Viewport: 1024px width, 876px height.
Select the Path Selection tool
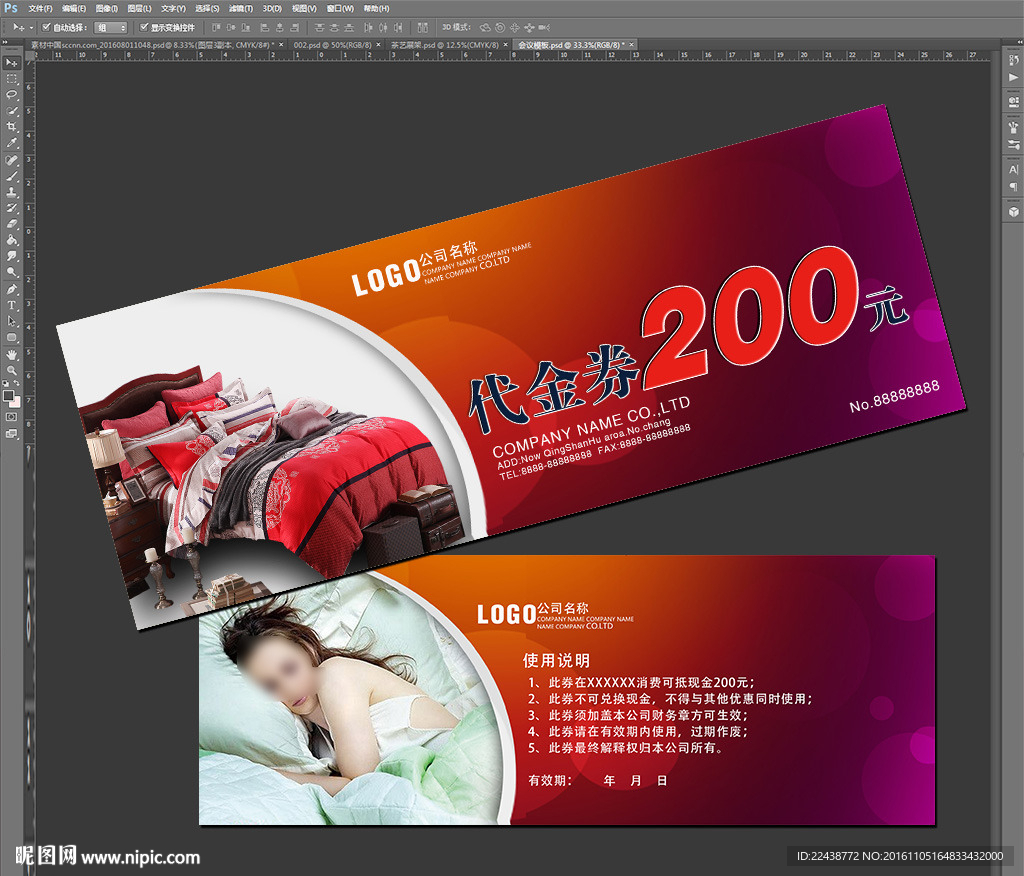coord(11,321)
